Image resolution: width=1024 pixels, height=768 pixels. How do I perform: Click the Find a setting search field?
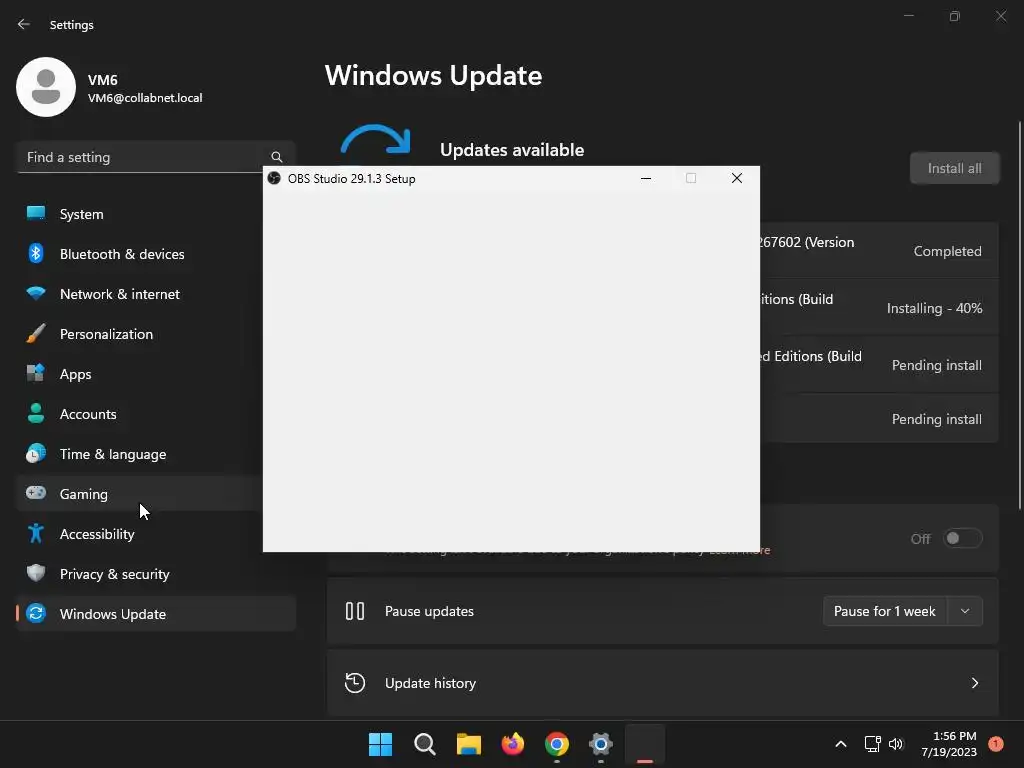click(156, 157)
